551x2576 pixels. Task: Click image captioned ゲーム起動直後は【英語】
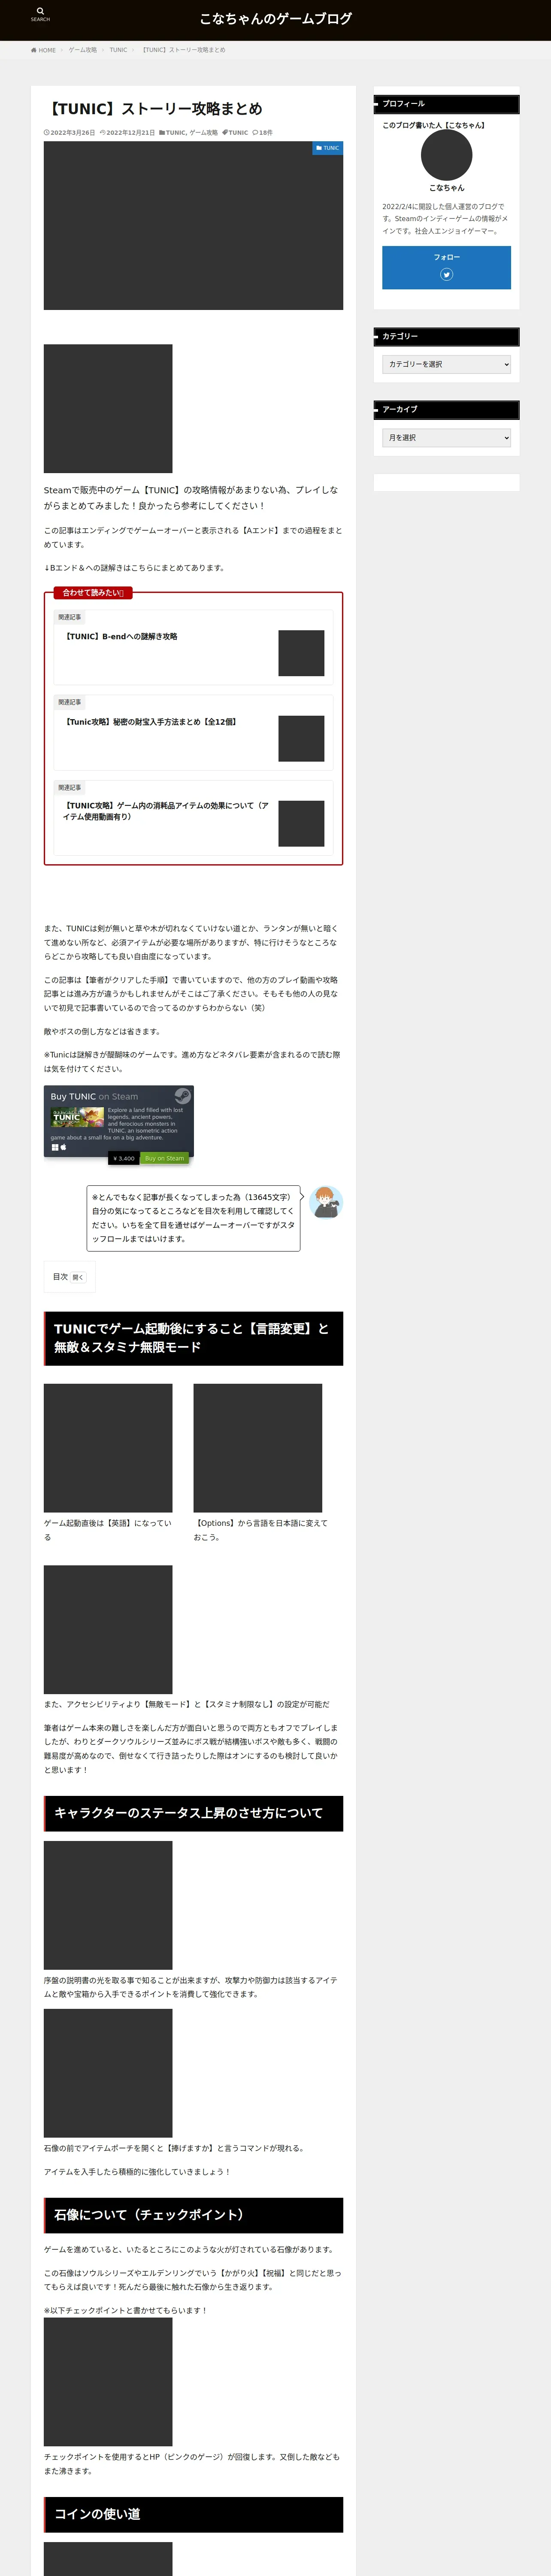[x=108, y=1448]
